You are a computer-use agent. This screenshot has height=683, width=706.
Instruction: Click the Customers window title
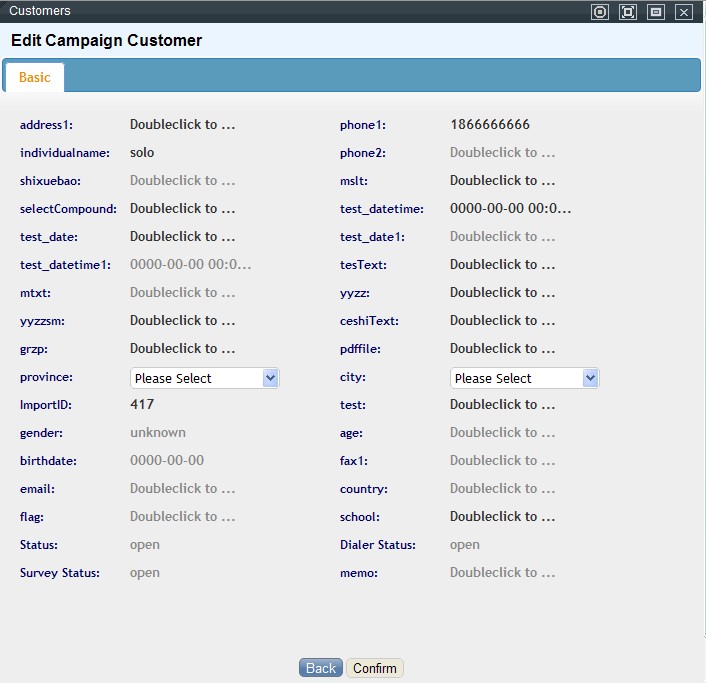[x=40, y=11]
